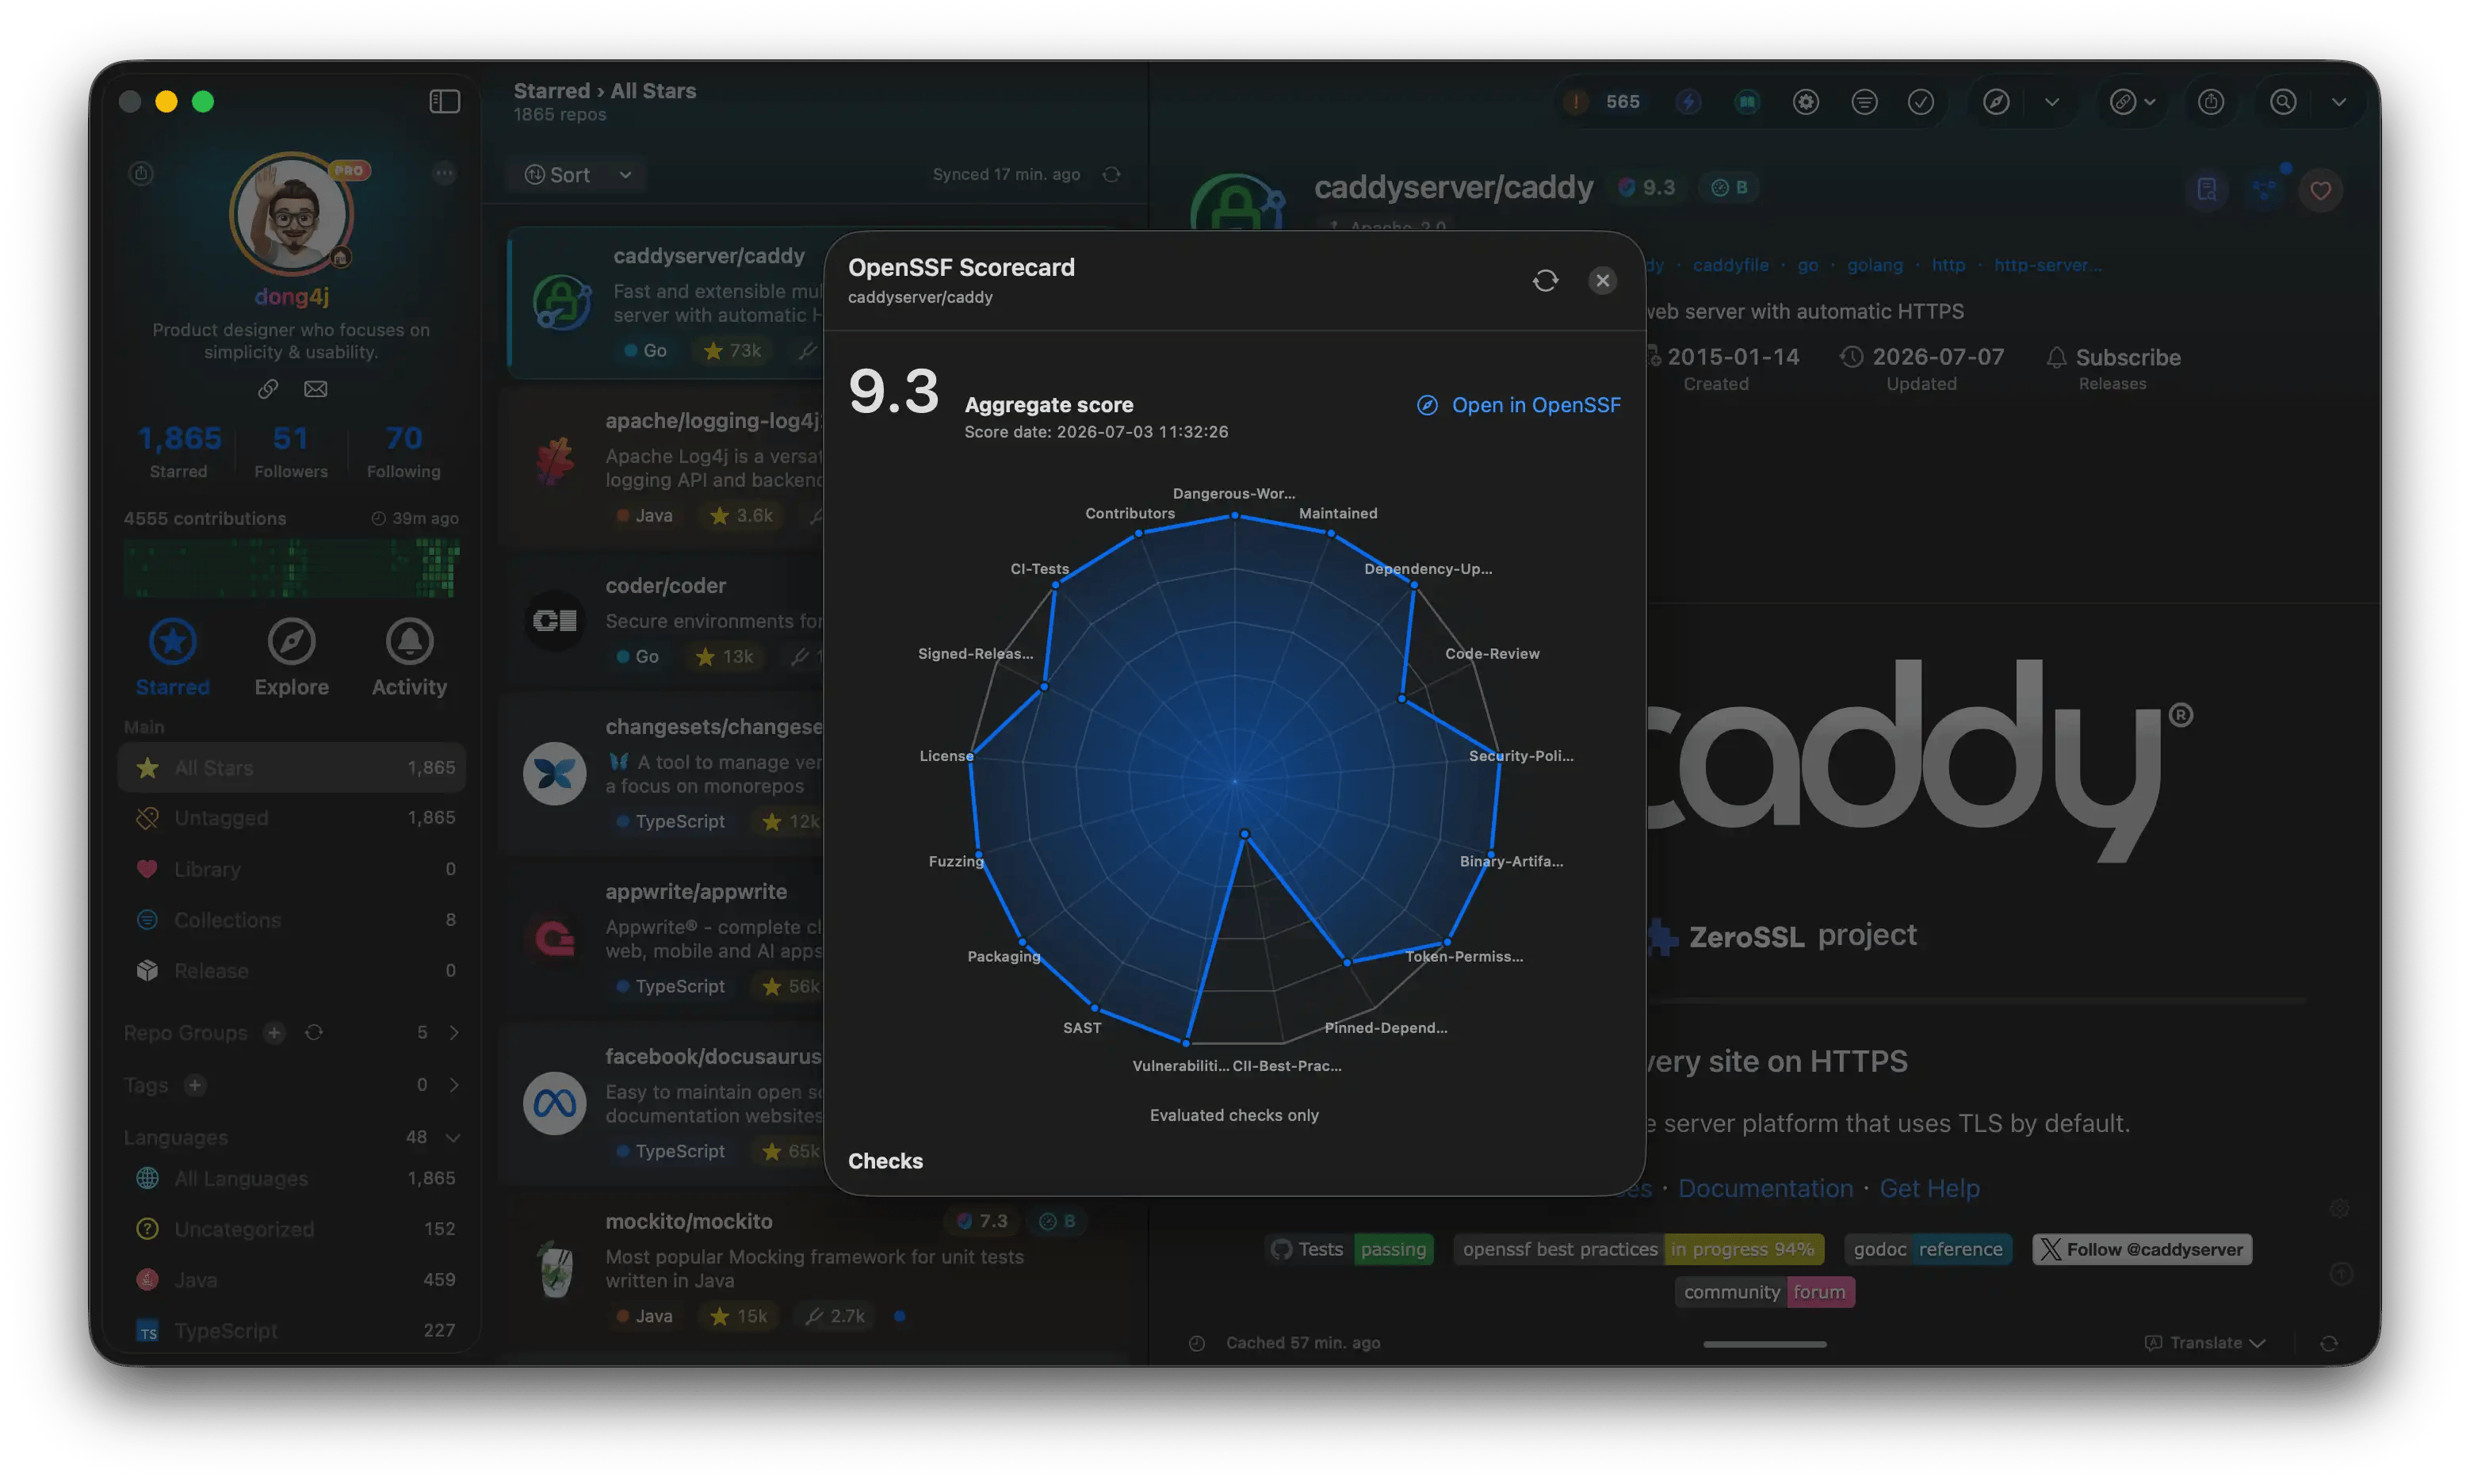Click the 9.3 scorecard badge by caddyserver/caddy title
The width and height of the screenshot is (2470, 1484).
click(x=1647, y=188)
